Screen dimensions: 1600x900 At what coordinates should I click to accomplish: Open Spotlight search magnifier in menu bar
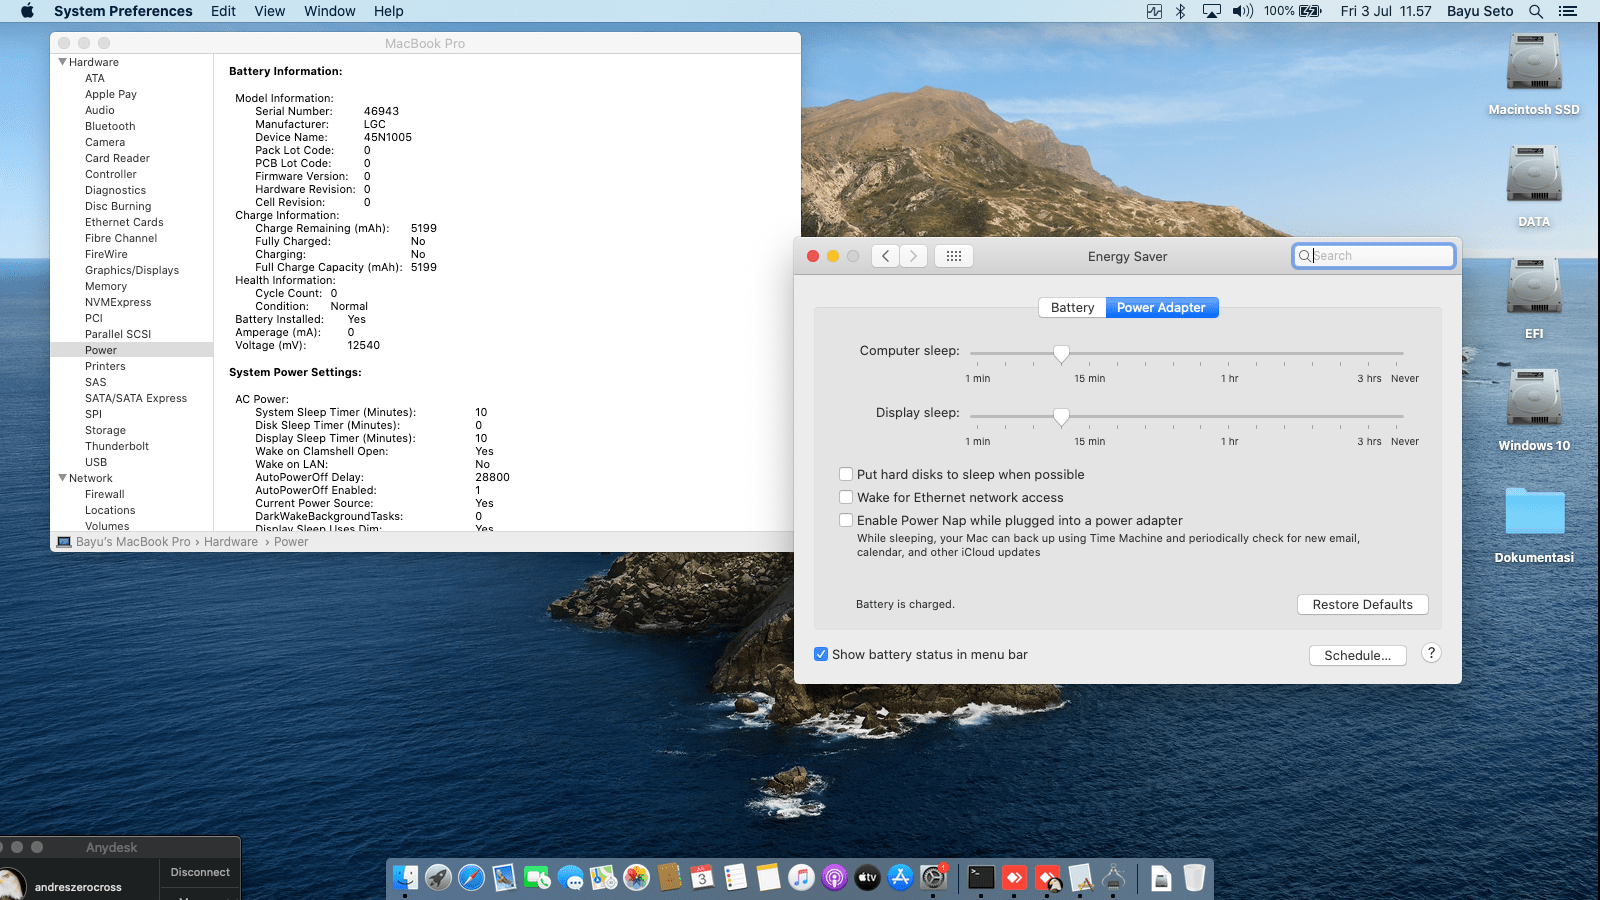(x=1536, y=11)
